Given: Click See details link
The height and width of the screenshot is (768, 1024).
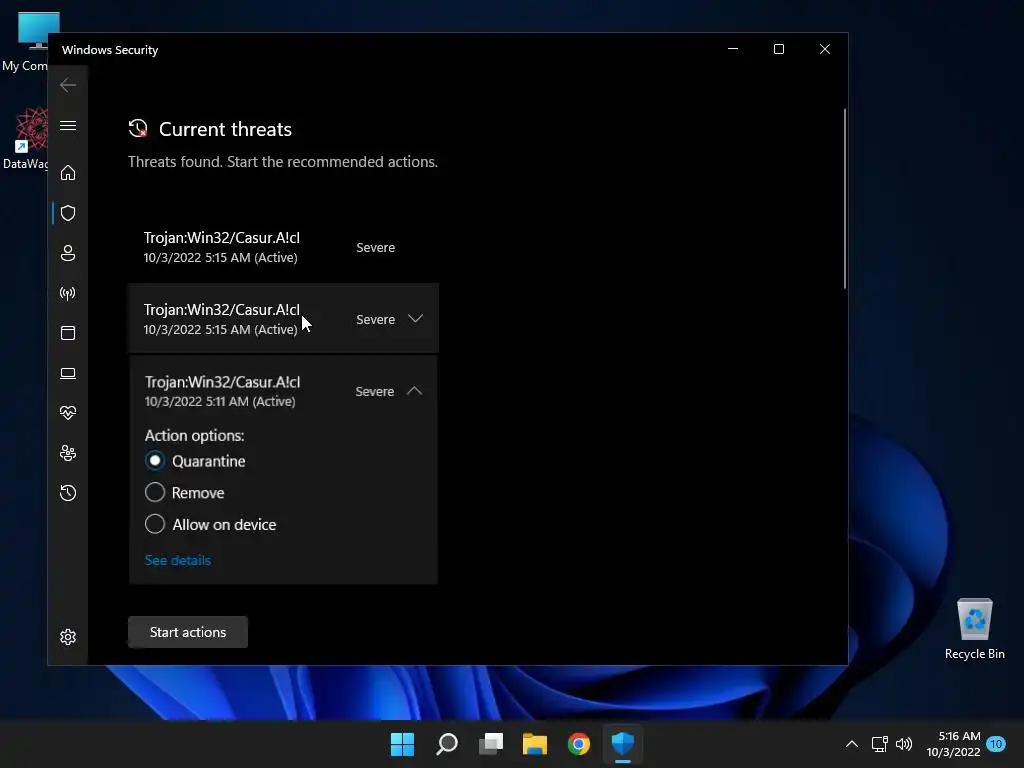Looking at the screenshot, I should click(x=178, y=560).
